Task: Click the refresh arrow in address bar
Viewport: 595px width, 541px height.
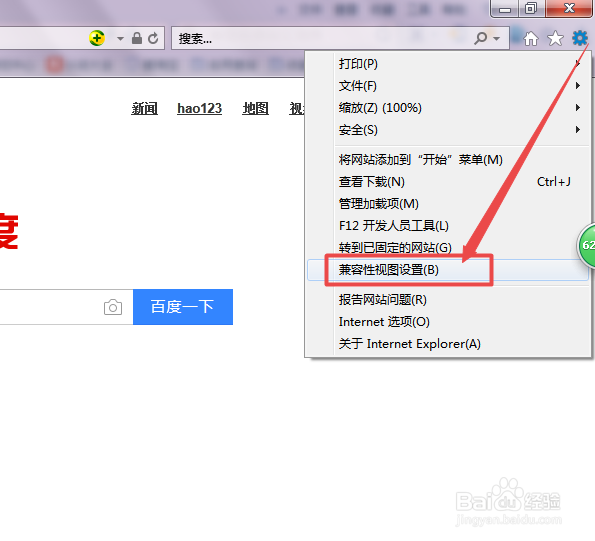Action: [x=153, y=38]
